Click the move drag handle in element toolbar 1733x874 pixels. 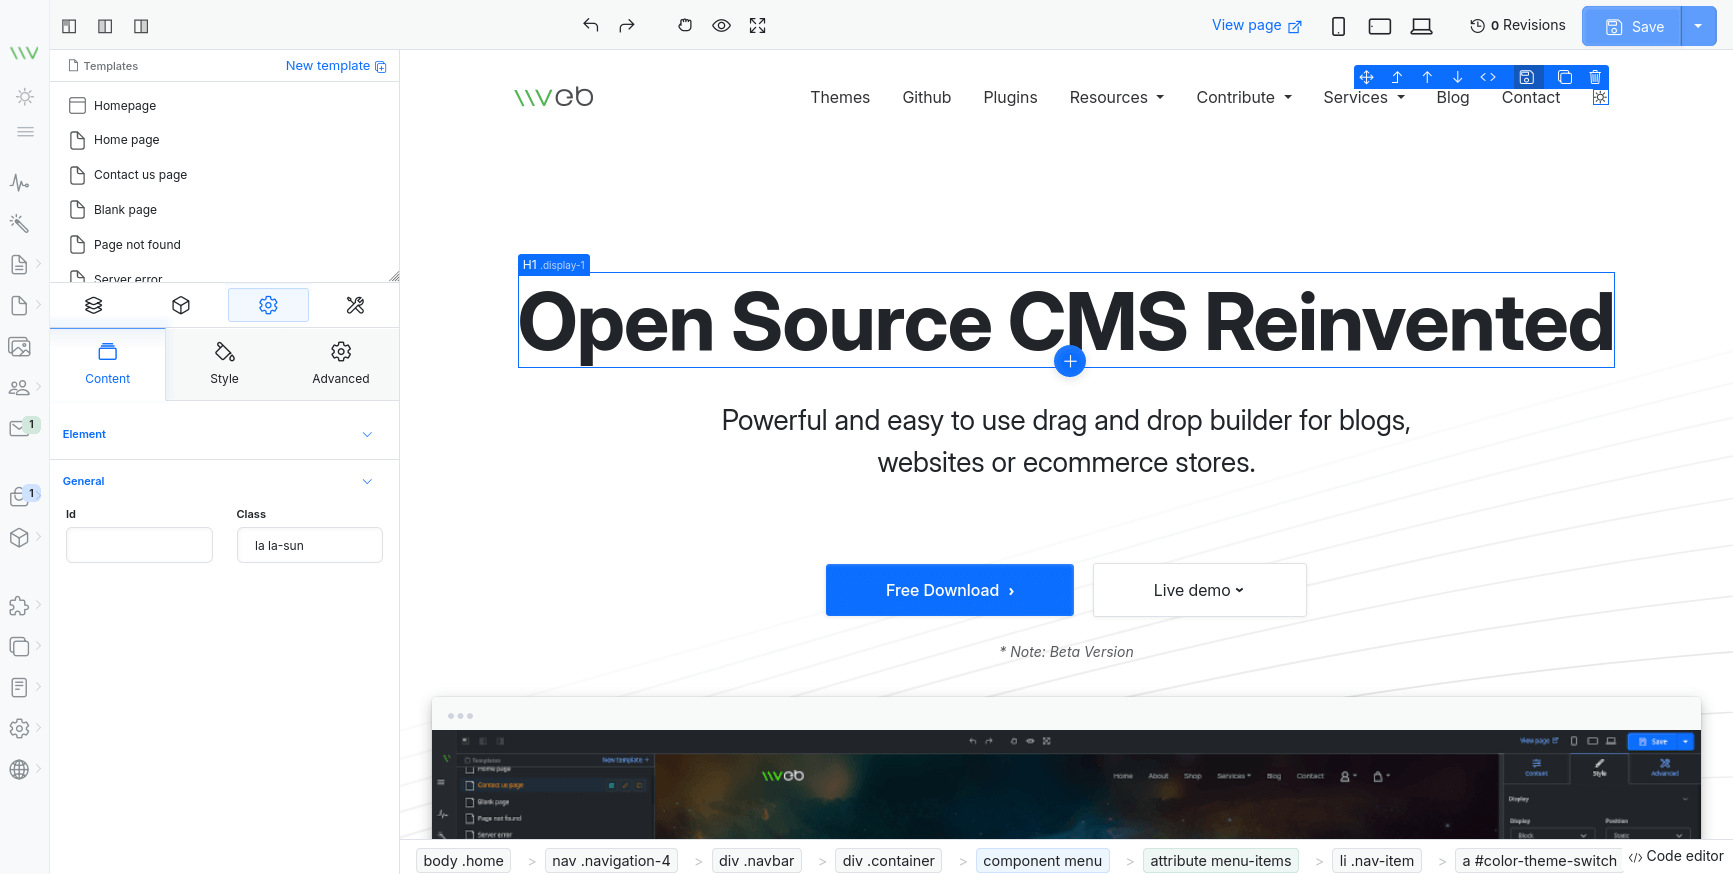[1367, 77]
